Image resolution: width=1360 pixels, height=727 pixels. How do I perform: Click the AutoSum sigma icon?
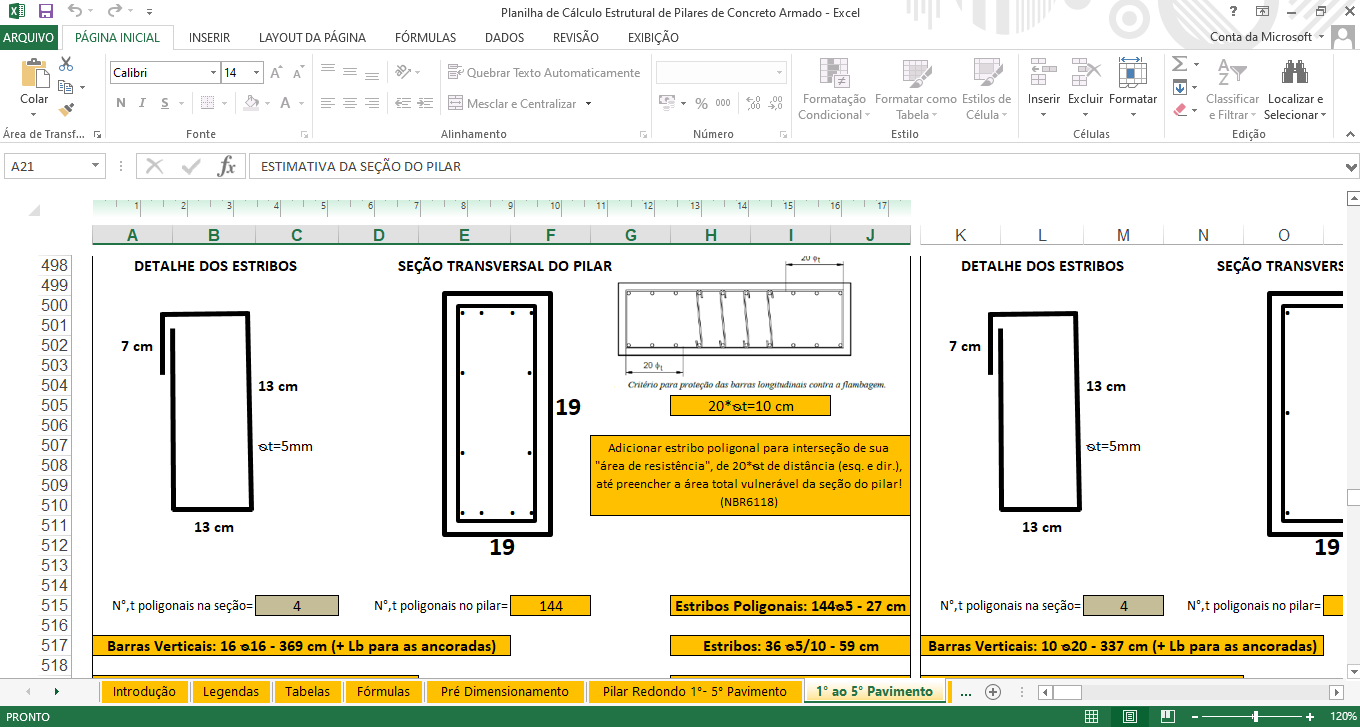pos(1179,64)
